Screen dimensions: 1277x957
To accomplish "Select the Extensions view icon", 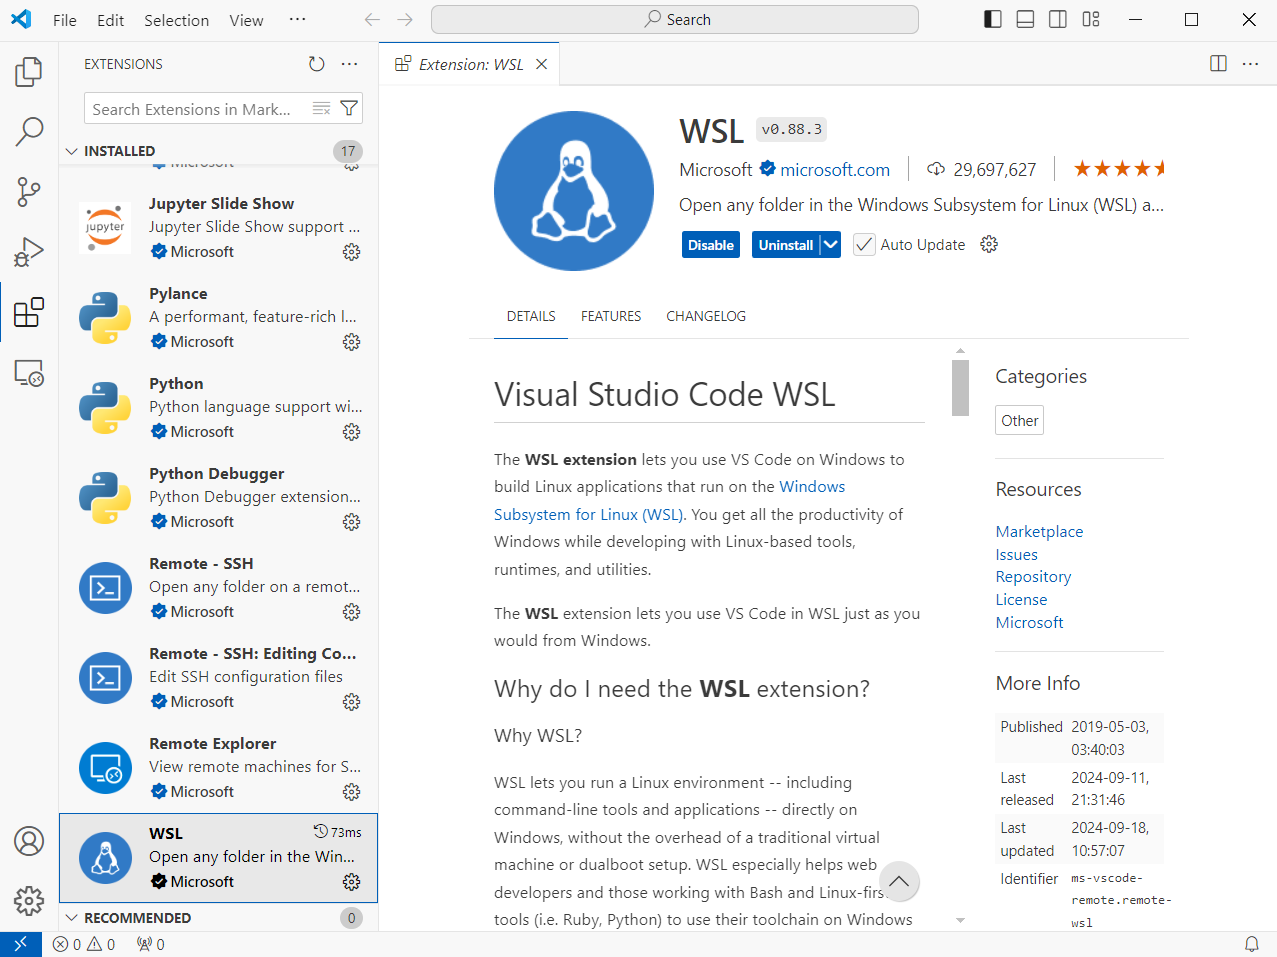I will (x=29, y=312).
